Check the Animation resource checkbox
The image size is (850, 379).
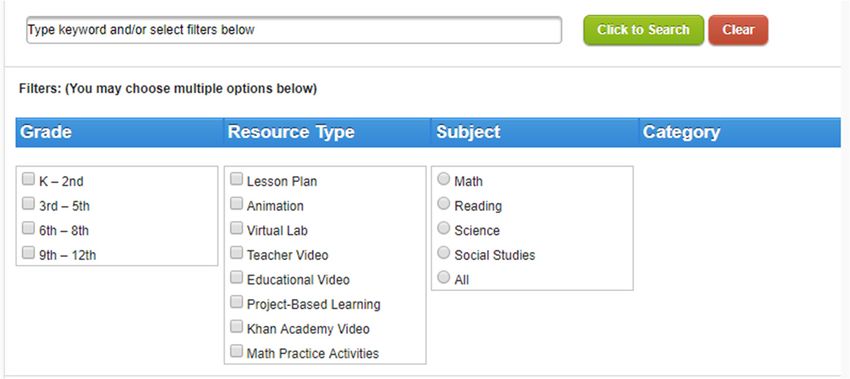coord(236,204)
